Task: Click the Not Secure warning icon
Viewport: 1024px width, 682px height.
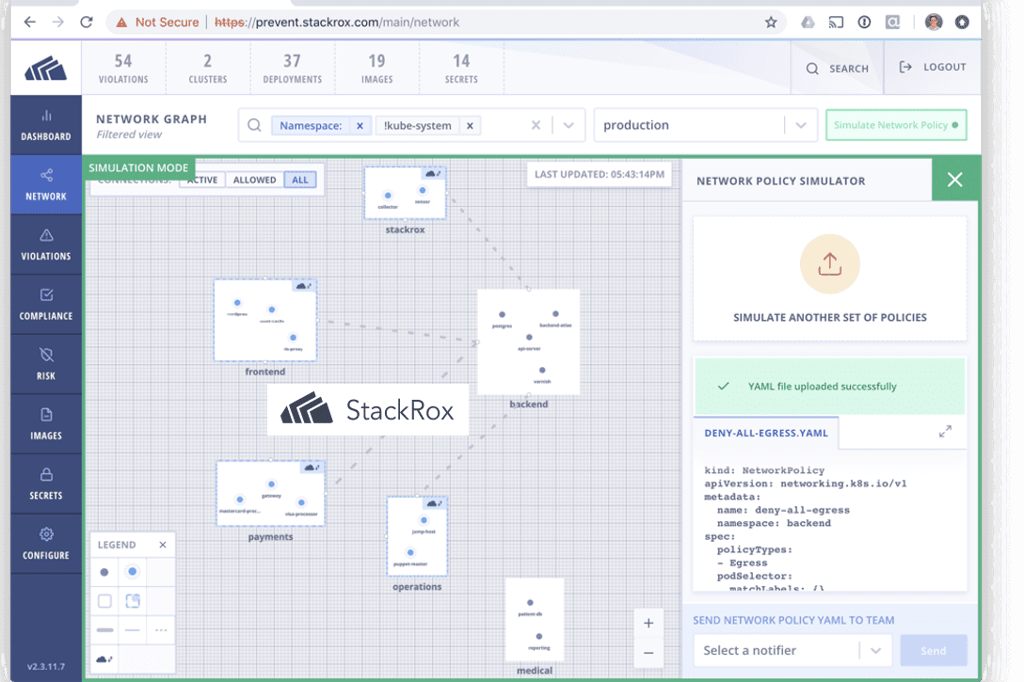Action: point(121,22)
